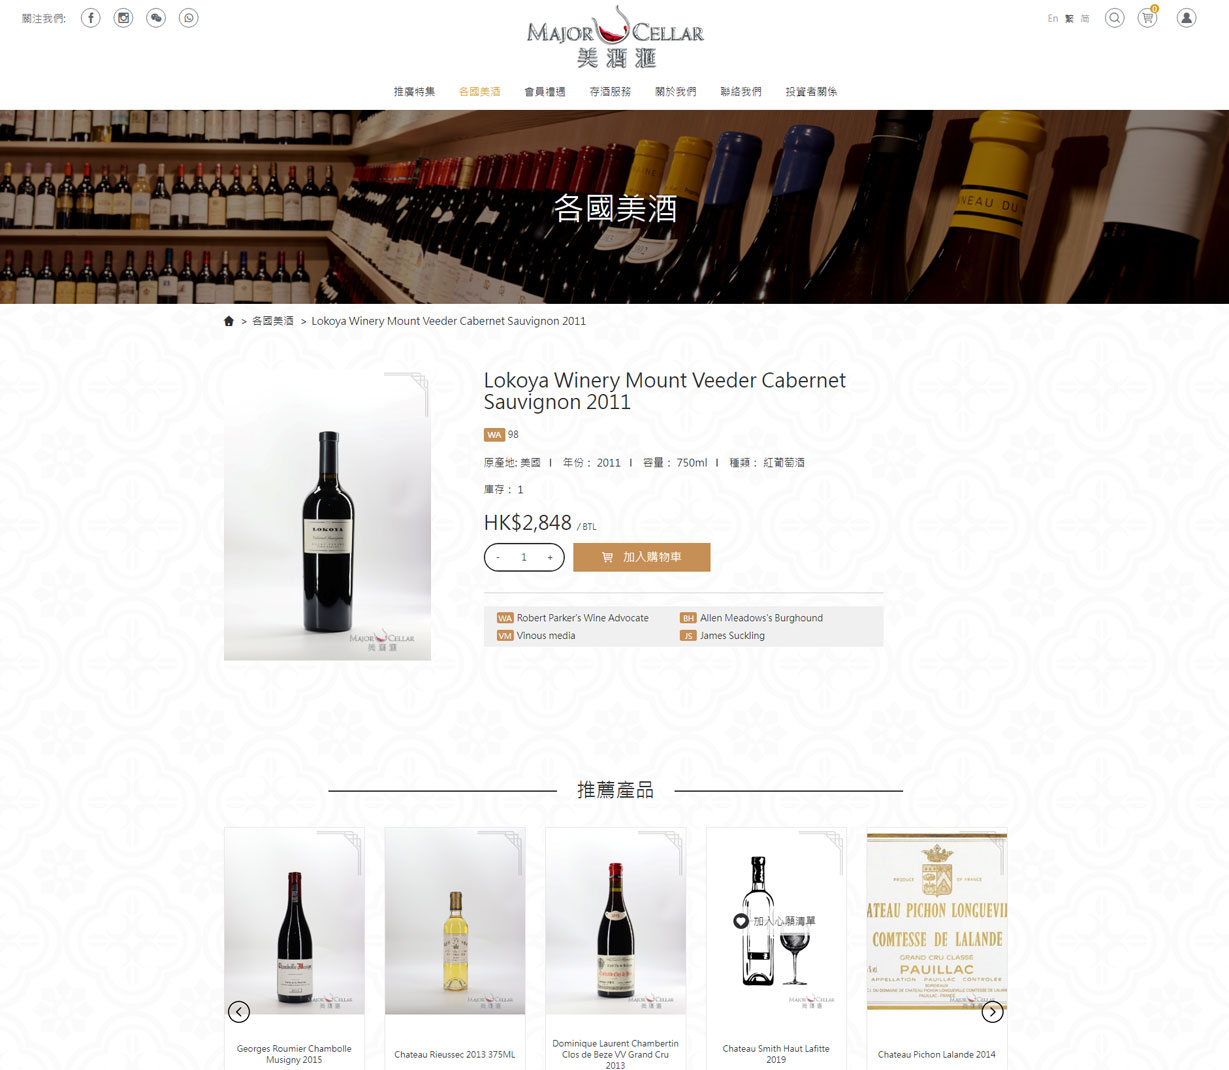The width and height of the screenshot is (1229, 1070).
Task: Switch language to 繁
Action: tap(1069, 19)
